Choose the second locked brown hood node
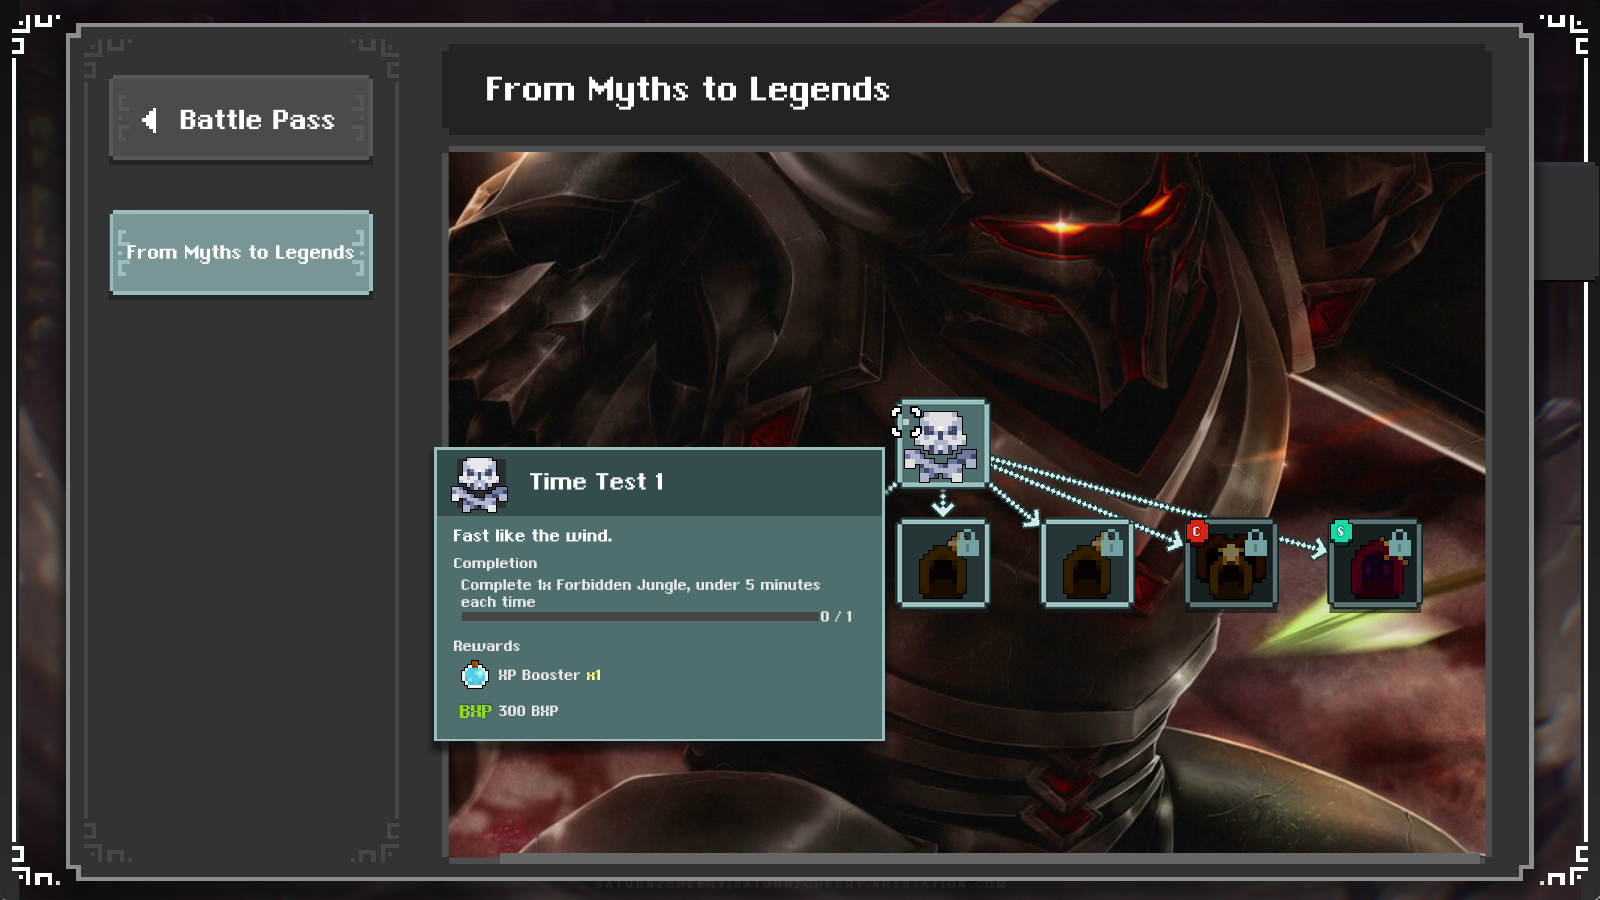1600x900 pixels. click(x=1087, y=563)
